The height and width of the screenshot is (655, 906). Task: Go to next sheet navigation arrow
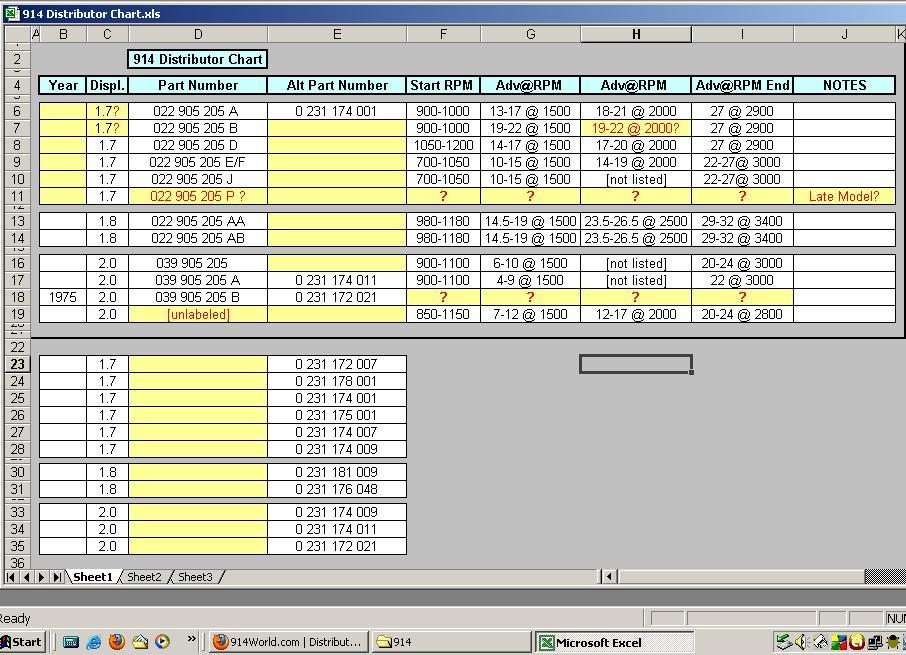click(x=42, y=576)
